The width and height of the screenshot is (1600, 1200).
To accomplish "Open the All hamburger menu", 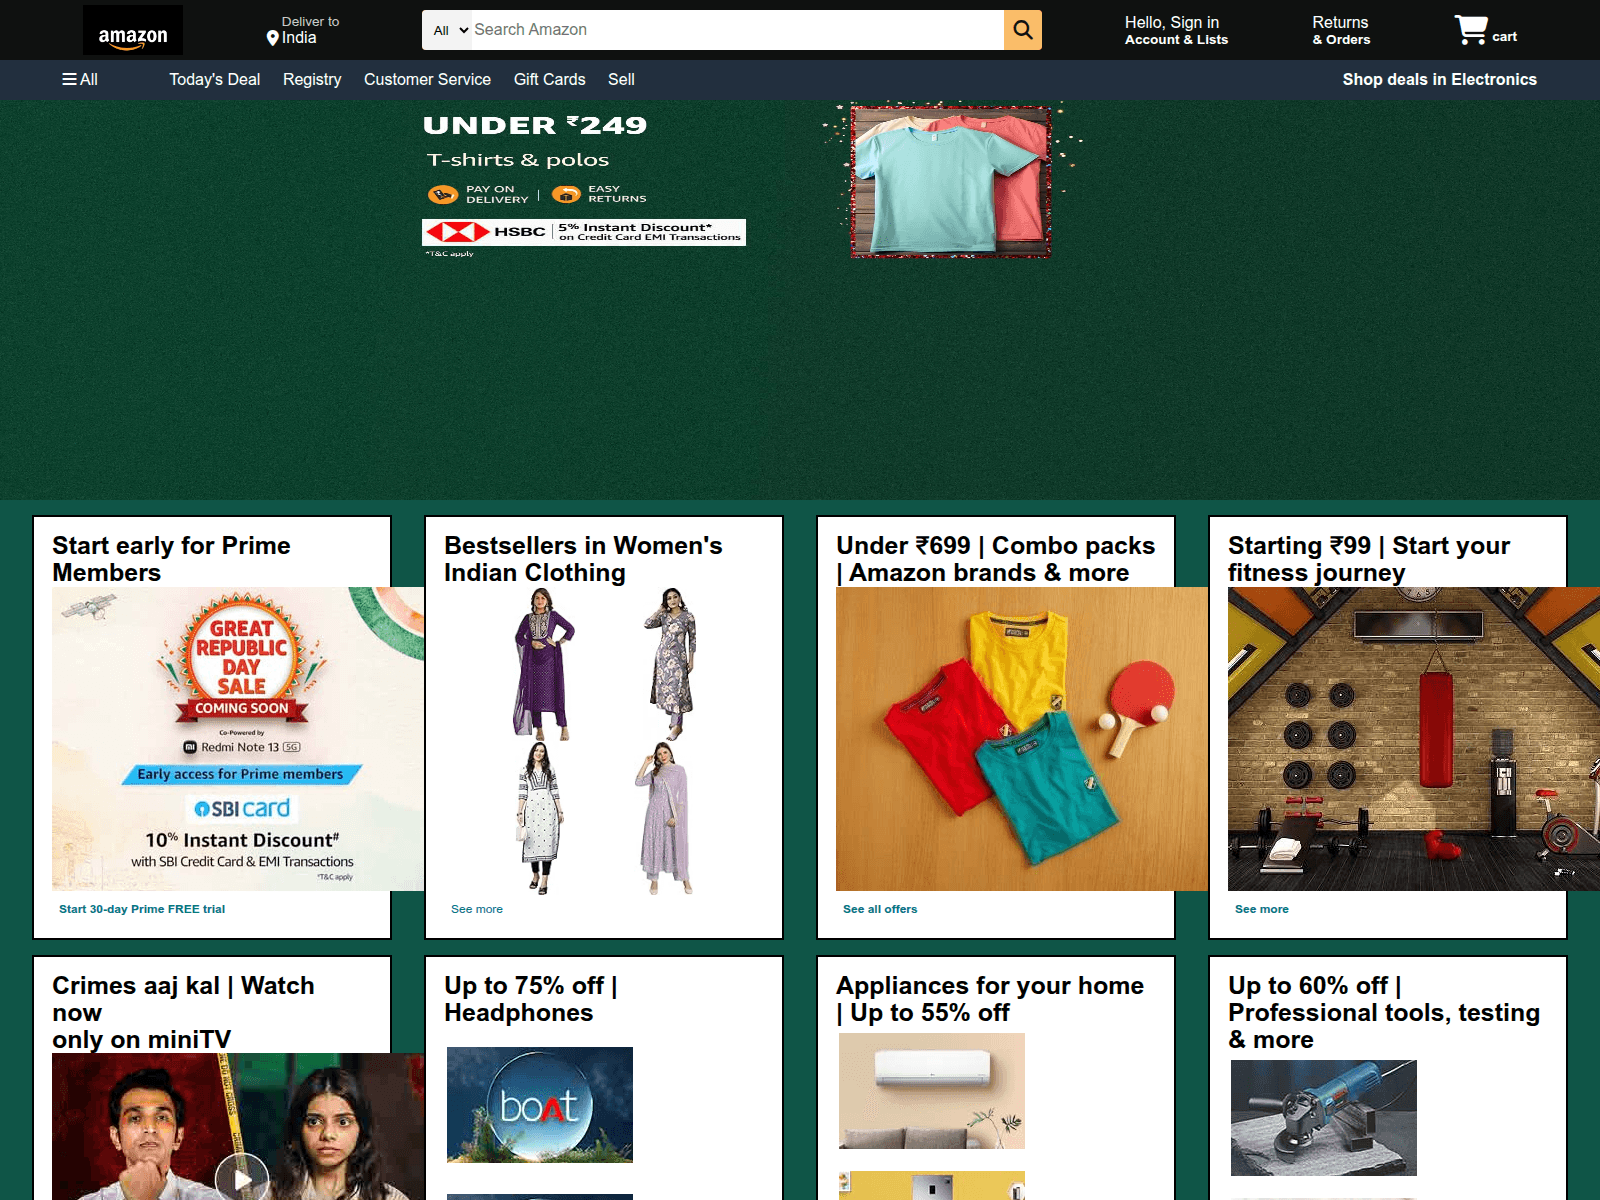I will [80, 79].
